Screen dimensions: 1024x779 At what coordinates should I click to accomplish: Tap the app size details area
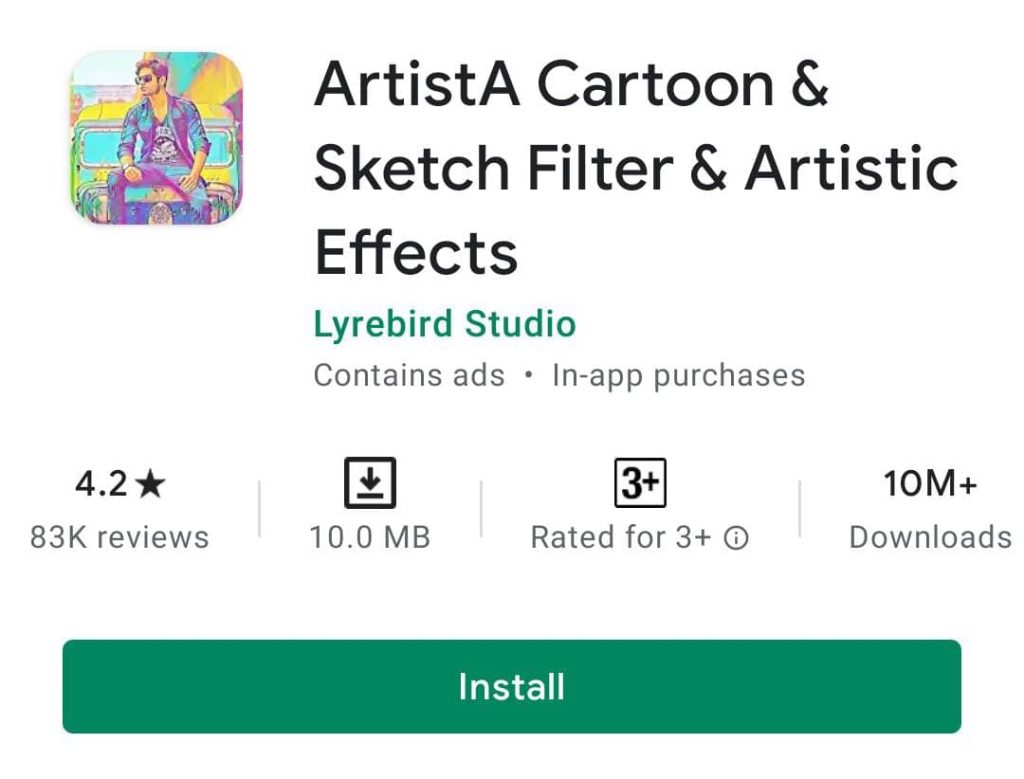[x=370, y=510]
